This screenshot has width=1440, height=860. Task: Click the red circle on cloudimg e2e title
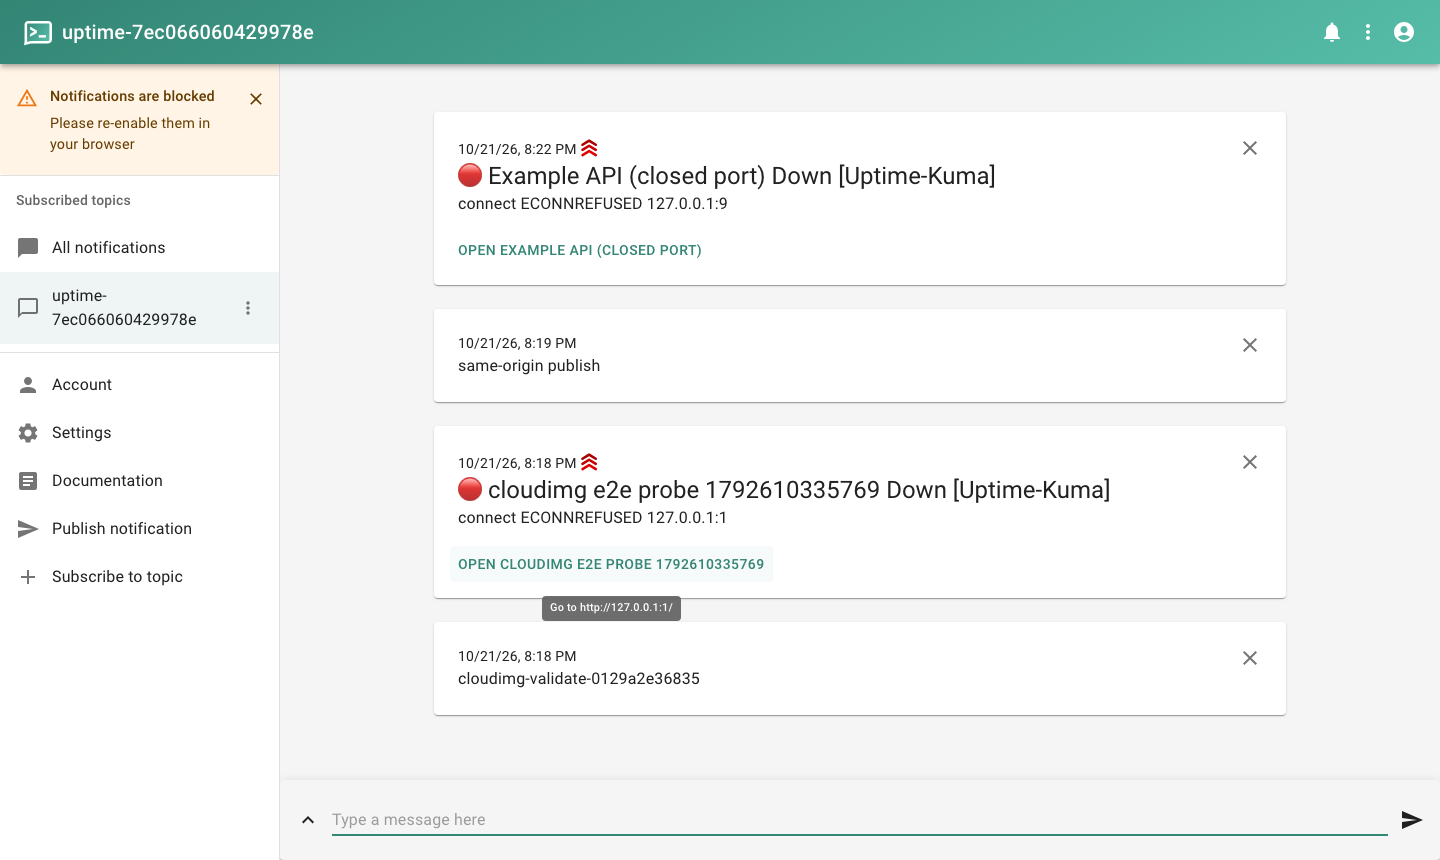point(470,490)
